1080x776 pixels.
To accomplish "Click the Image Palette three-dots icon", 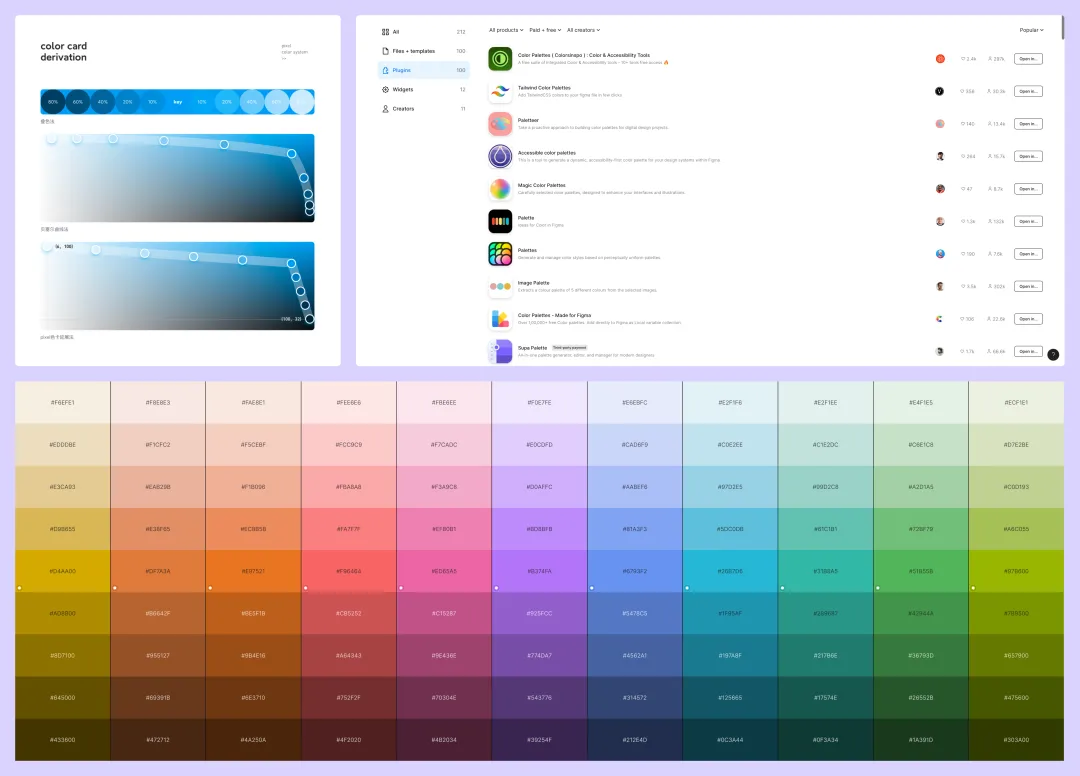I will [500, 287].
